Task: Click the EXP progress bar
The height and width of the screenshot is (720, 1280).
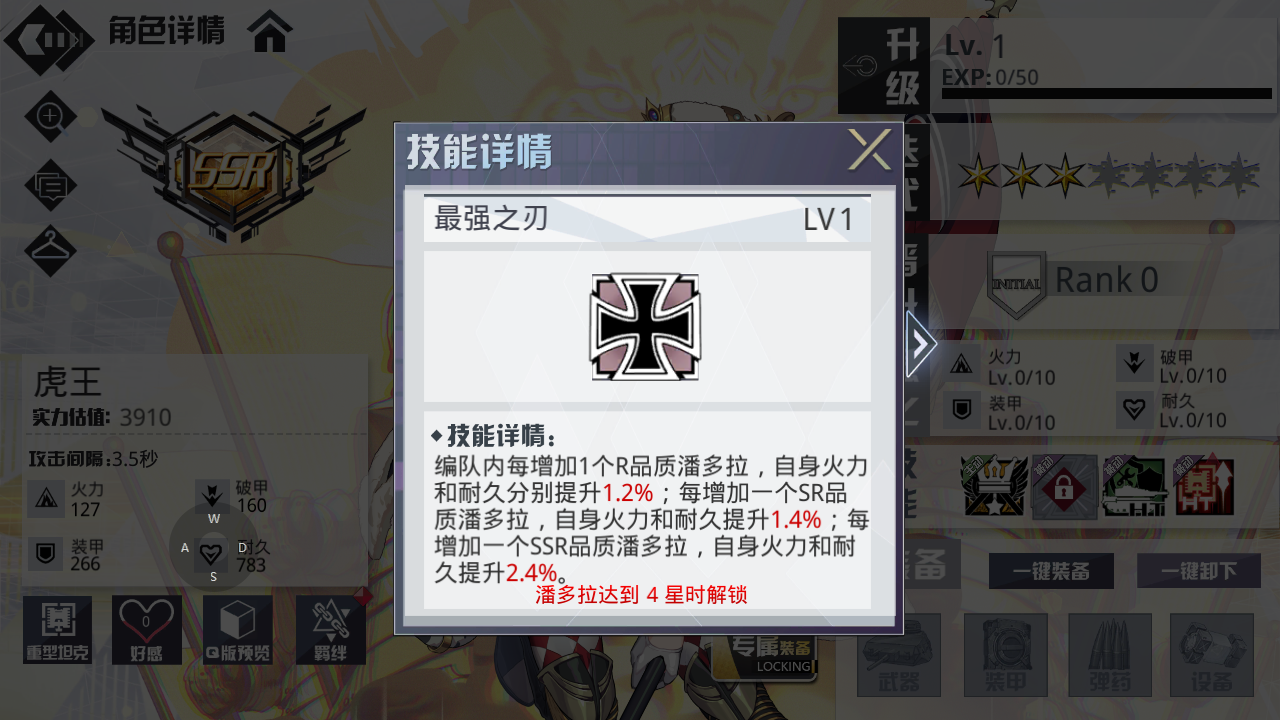Action: click(1107, 94)
